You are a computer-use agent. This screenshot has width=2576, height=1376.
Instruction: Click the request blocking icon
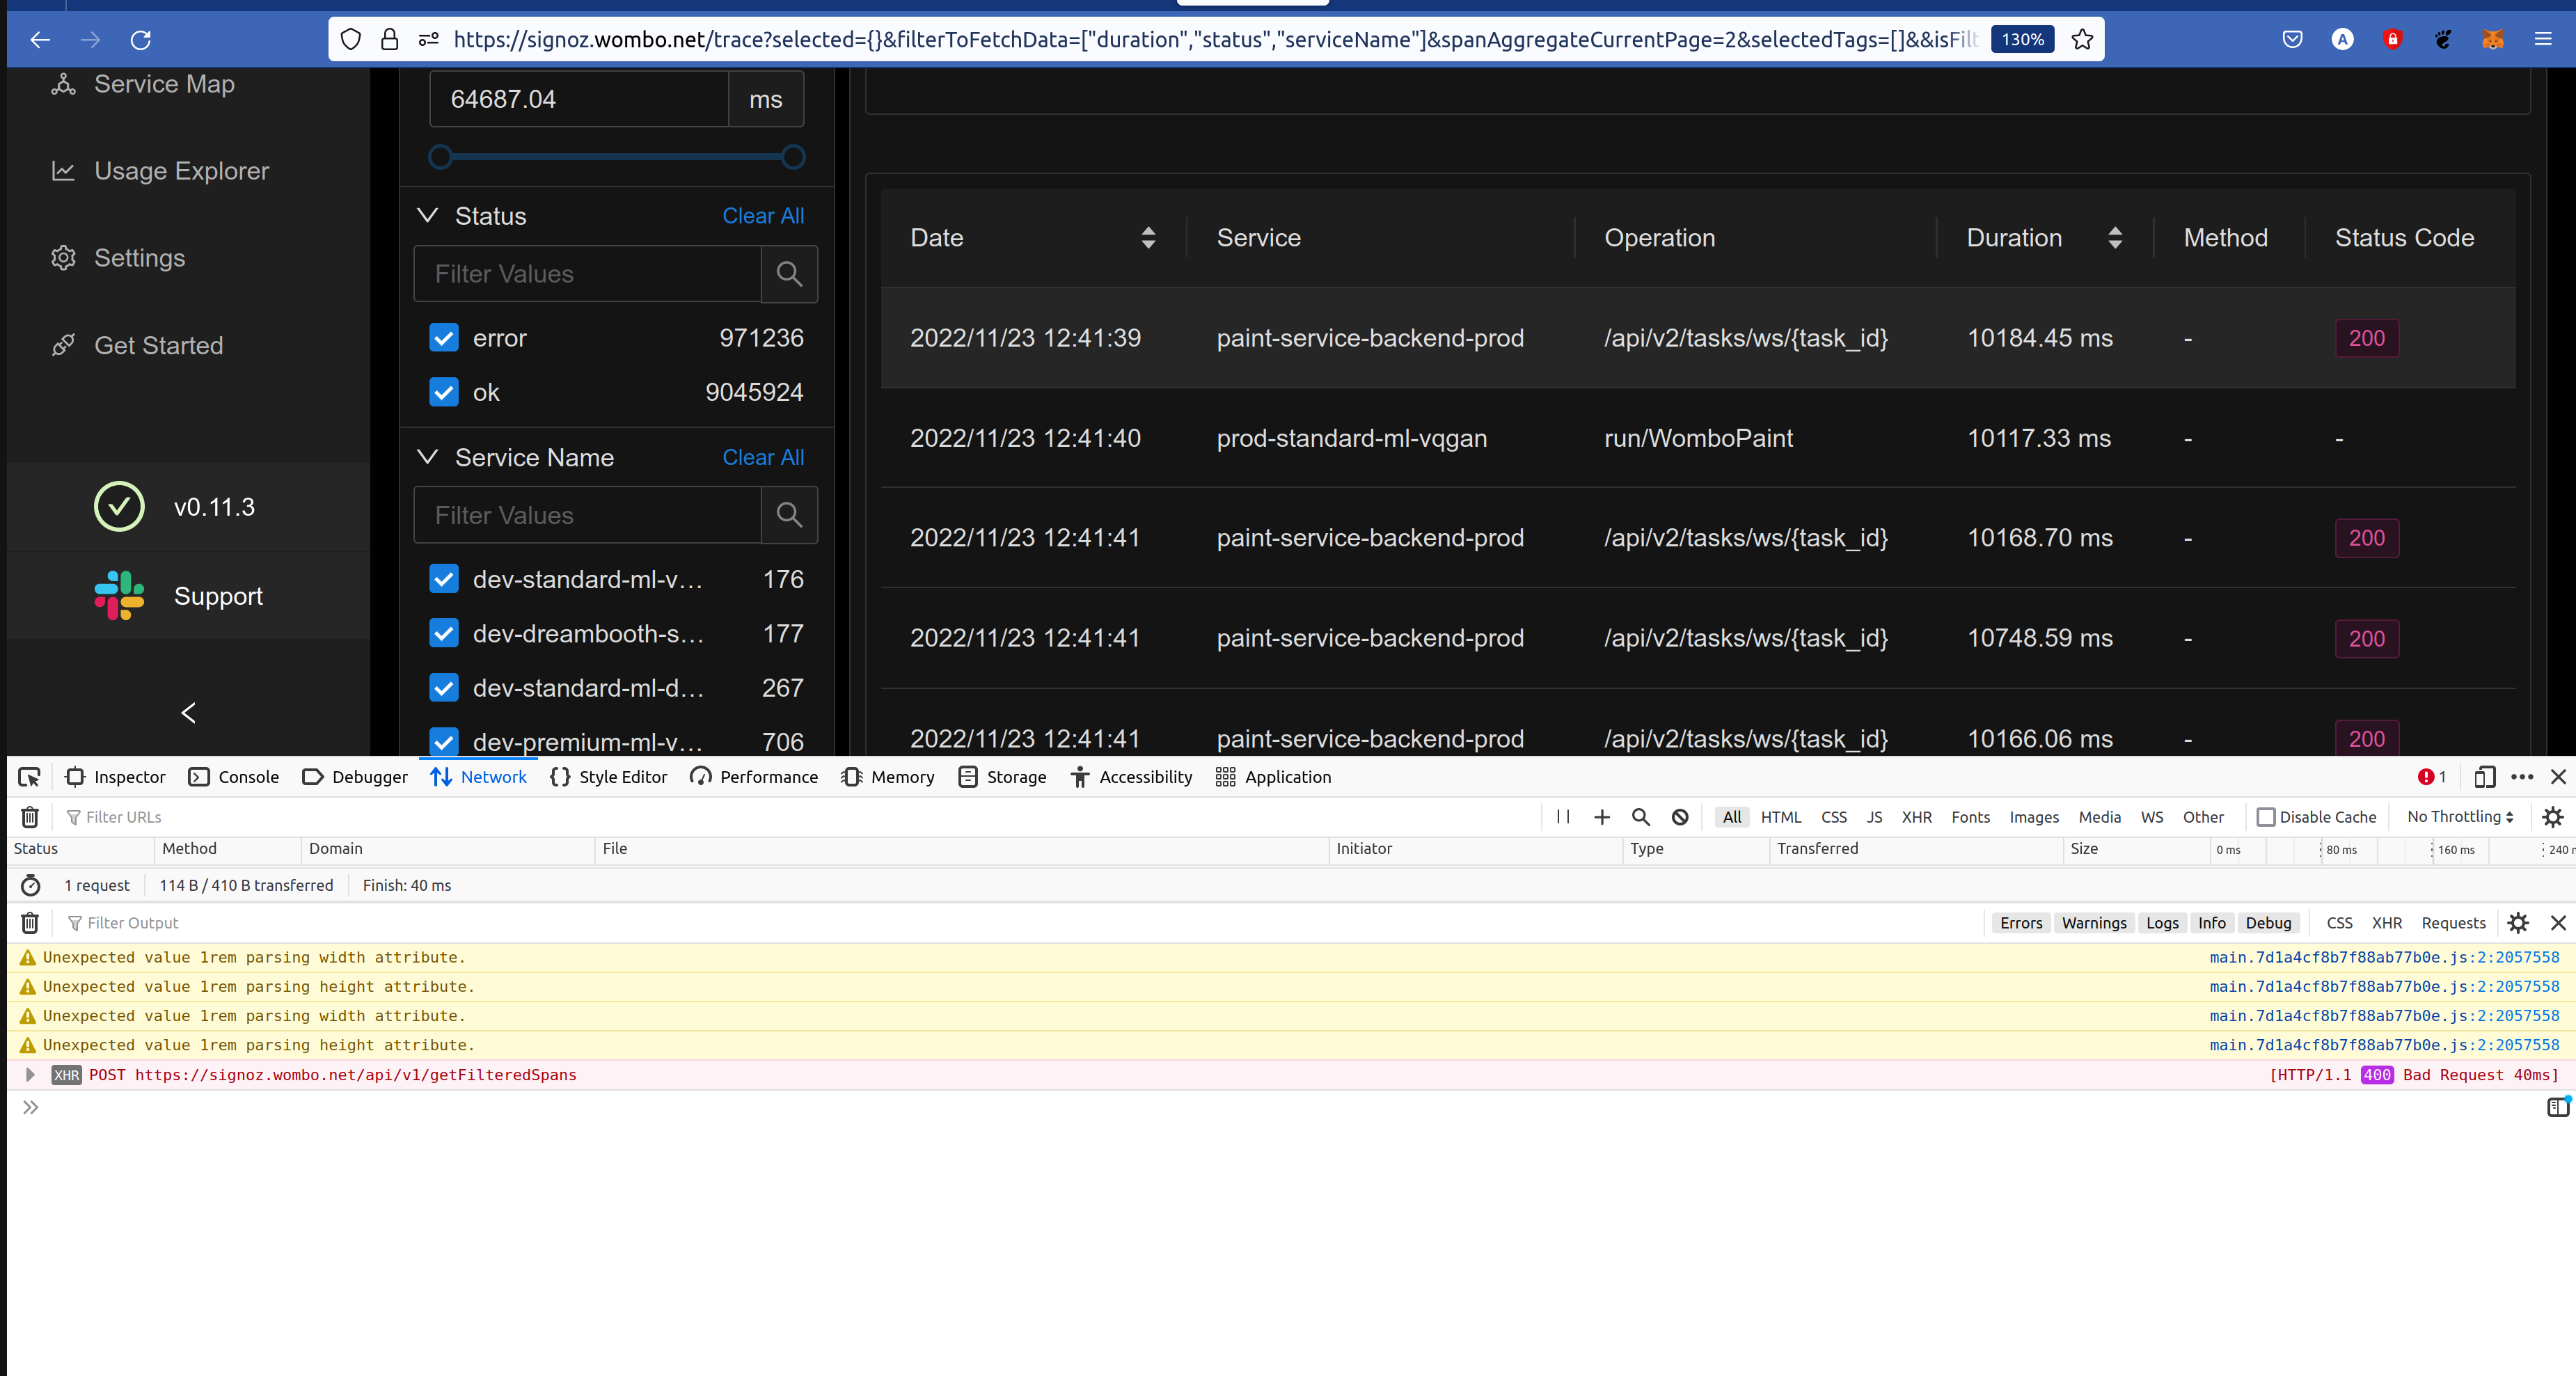(x=1680, y=817)
